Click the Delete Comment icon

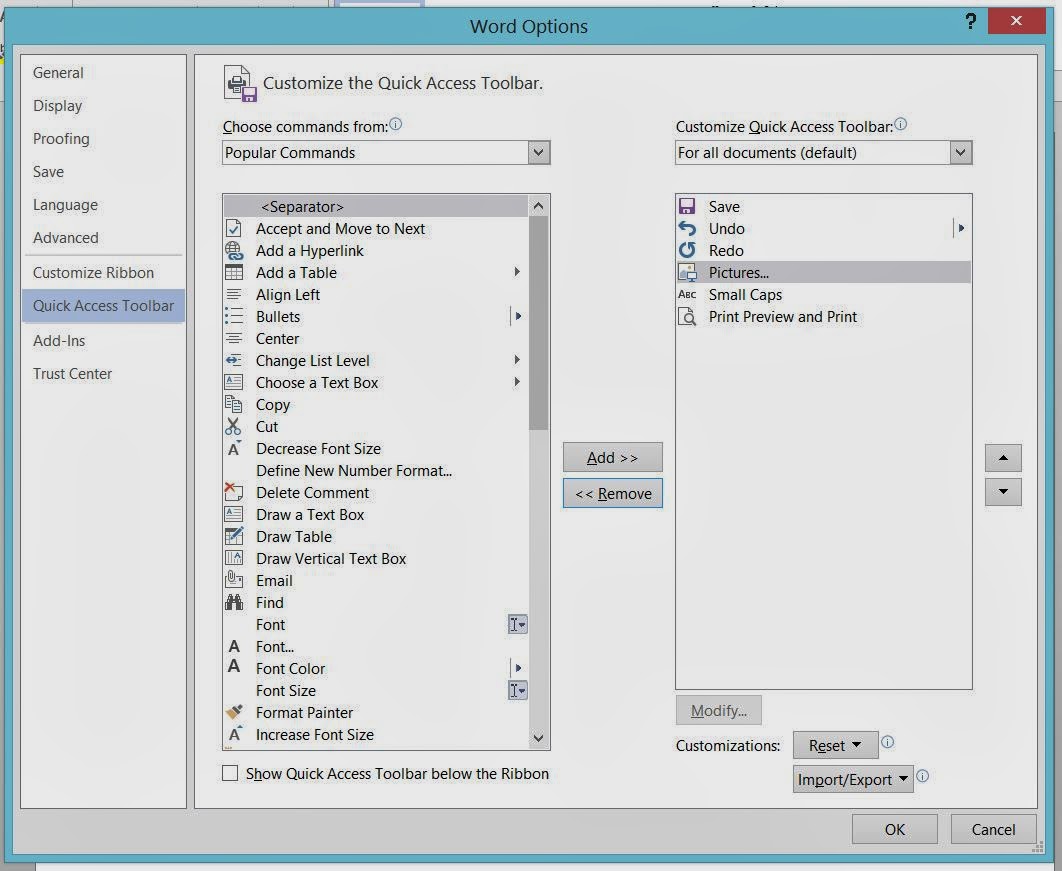coord(234,492)
